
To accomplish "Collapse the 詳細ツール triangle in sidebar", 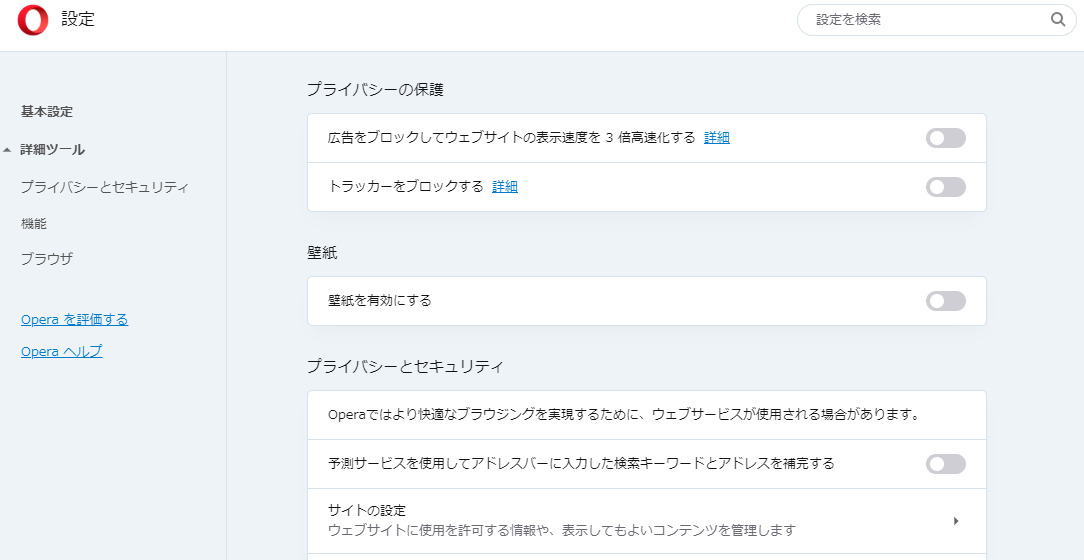I will click(x=8, y=150).
